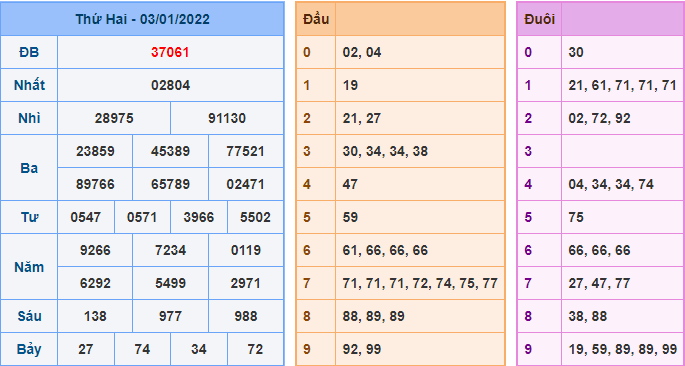
Task: Click the digit 1 label in the Đầu table
Action: coord(307,85)
